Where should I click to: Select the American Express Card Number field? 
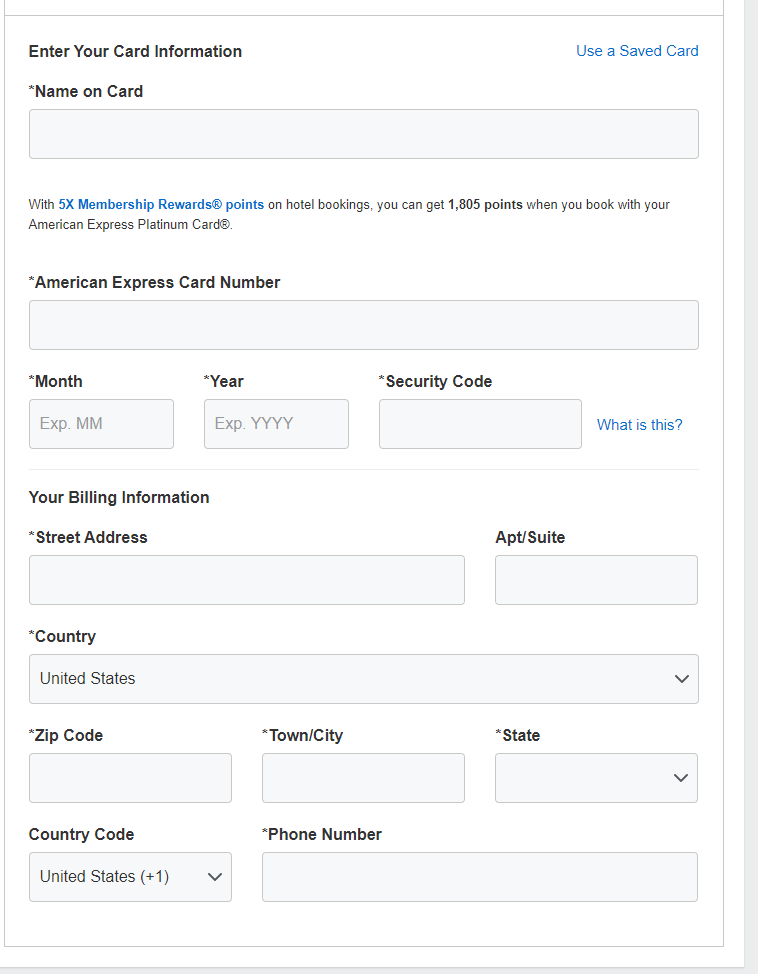[x=363, y=325]
